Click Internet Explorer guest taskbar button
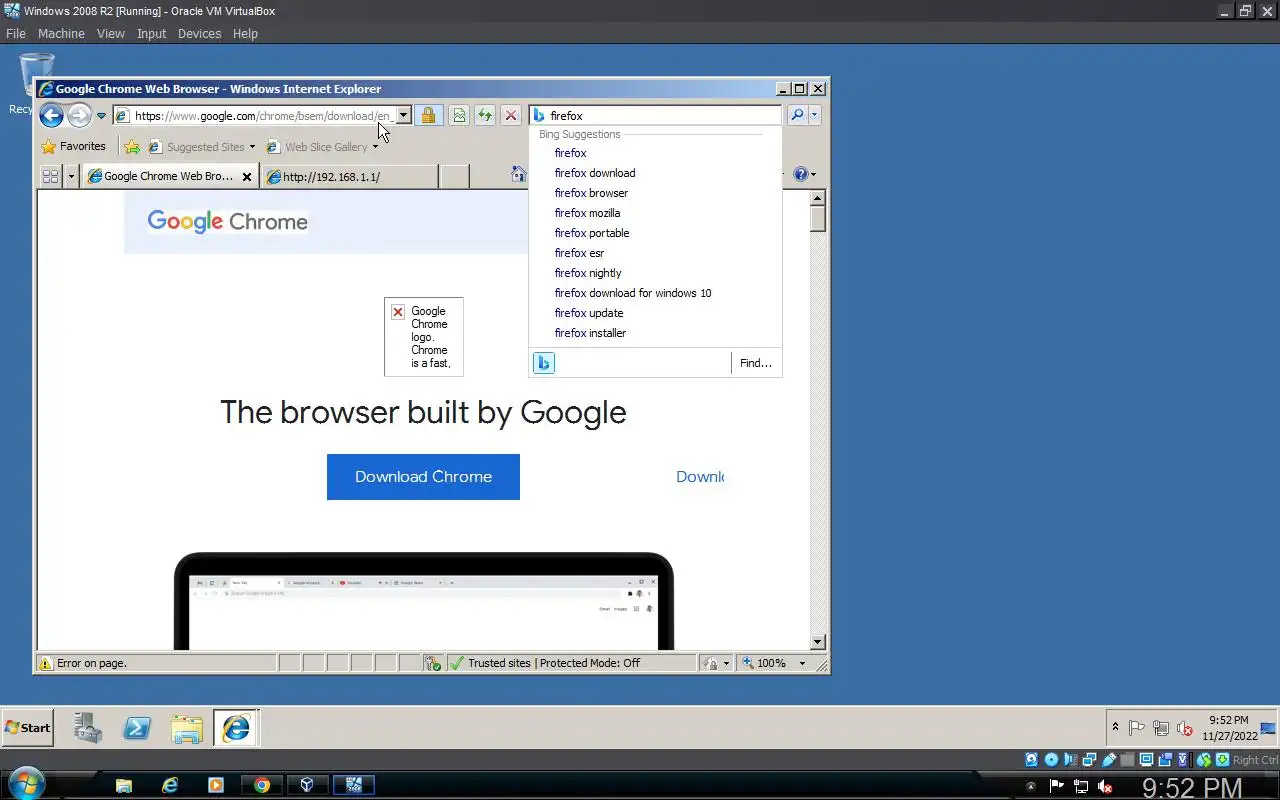 point(236,728)
